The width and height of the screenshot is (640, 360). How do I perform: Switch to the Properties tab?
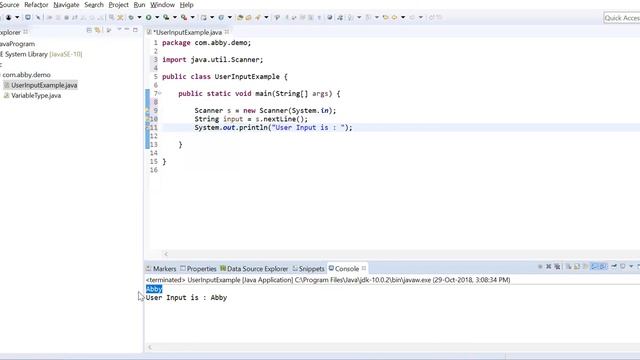198,269
